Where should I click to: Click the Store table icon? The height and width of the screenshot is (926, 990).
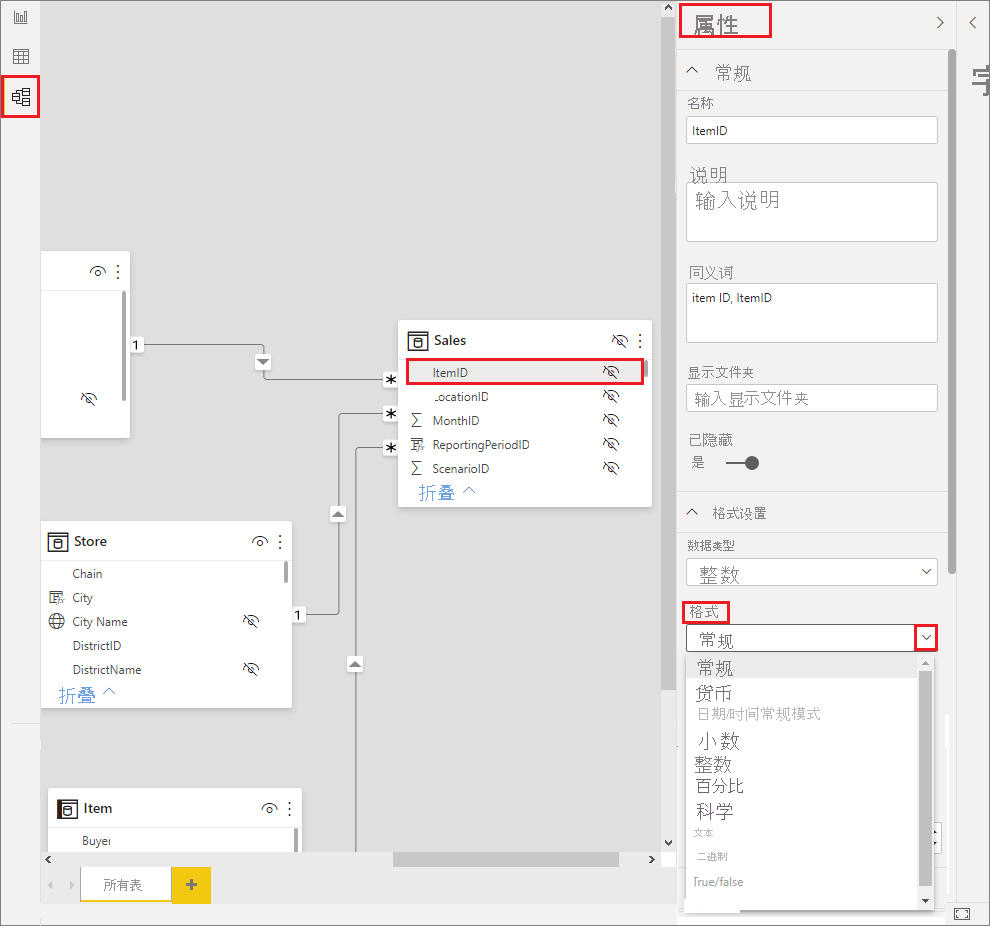[x=58, y=542]
